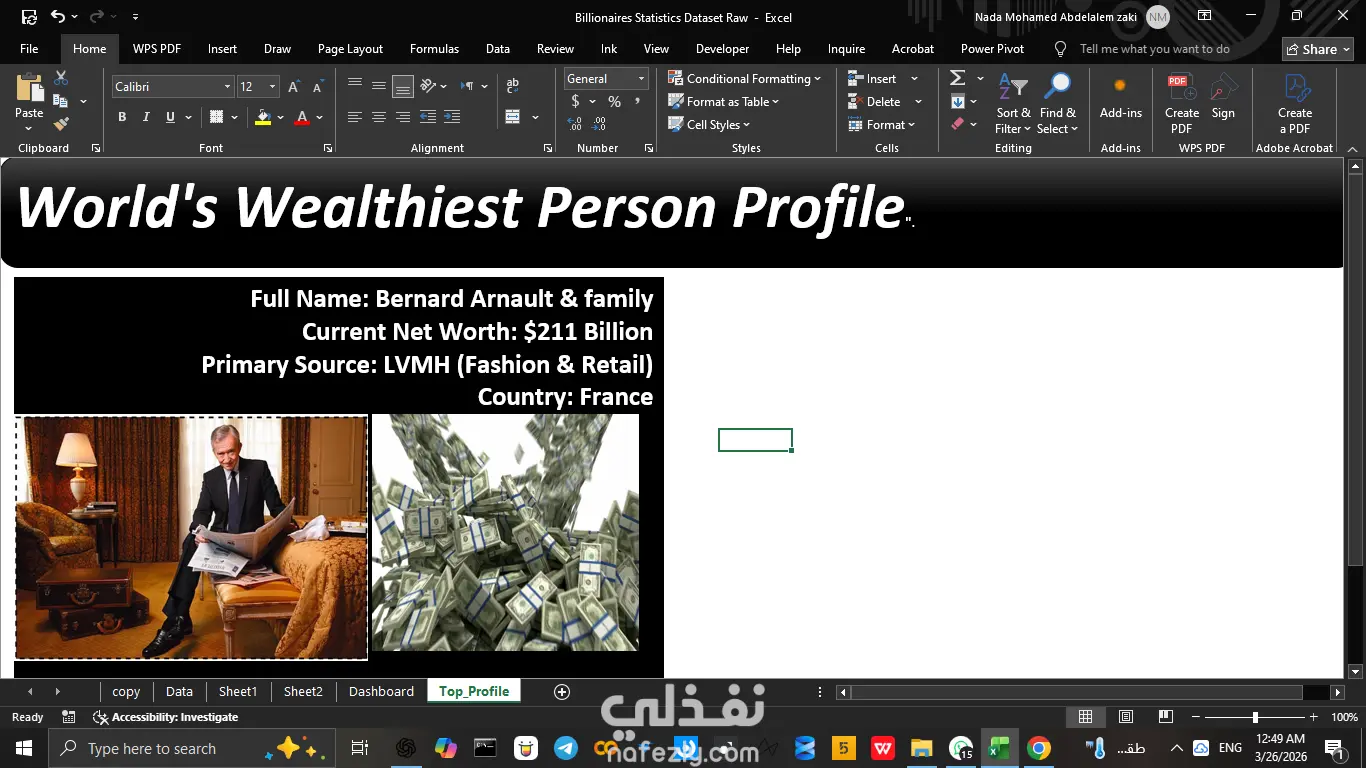This screenshot has width=1366, height=768.
Task: Click the AutoSum sigma icon
Action: pos(957,78)
